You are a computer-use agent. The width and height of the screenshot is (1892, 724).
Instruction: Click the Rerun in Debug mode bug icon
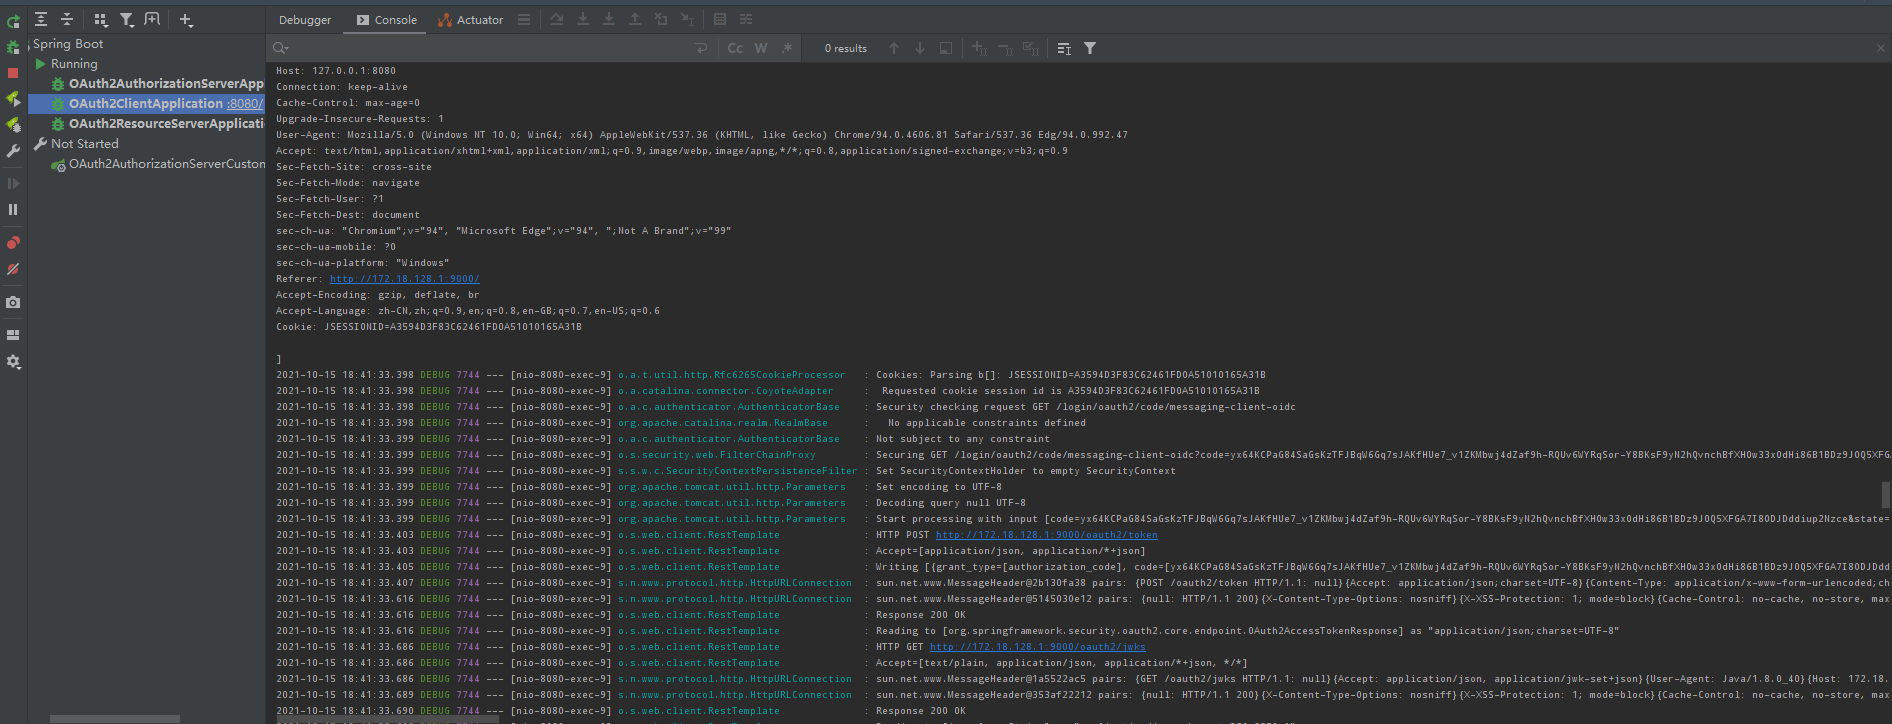pos(13,47)
